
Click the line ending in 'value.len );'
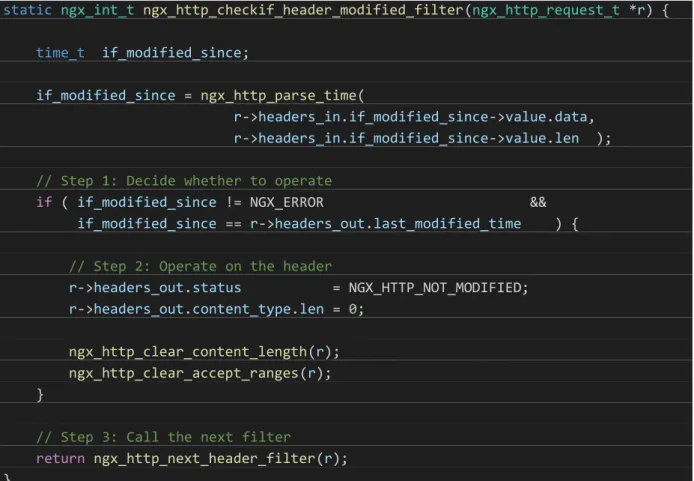pyautogui.click(x=422, y=139)
